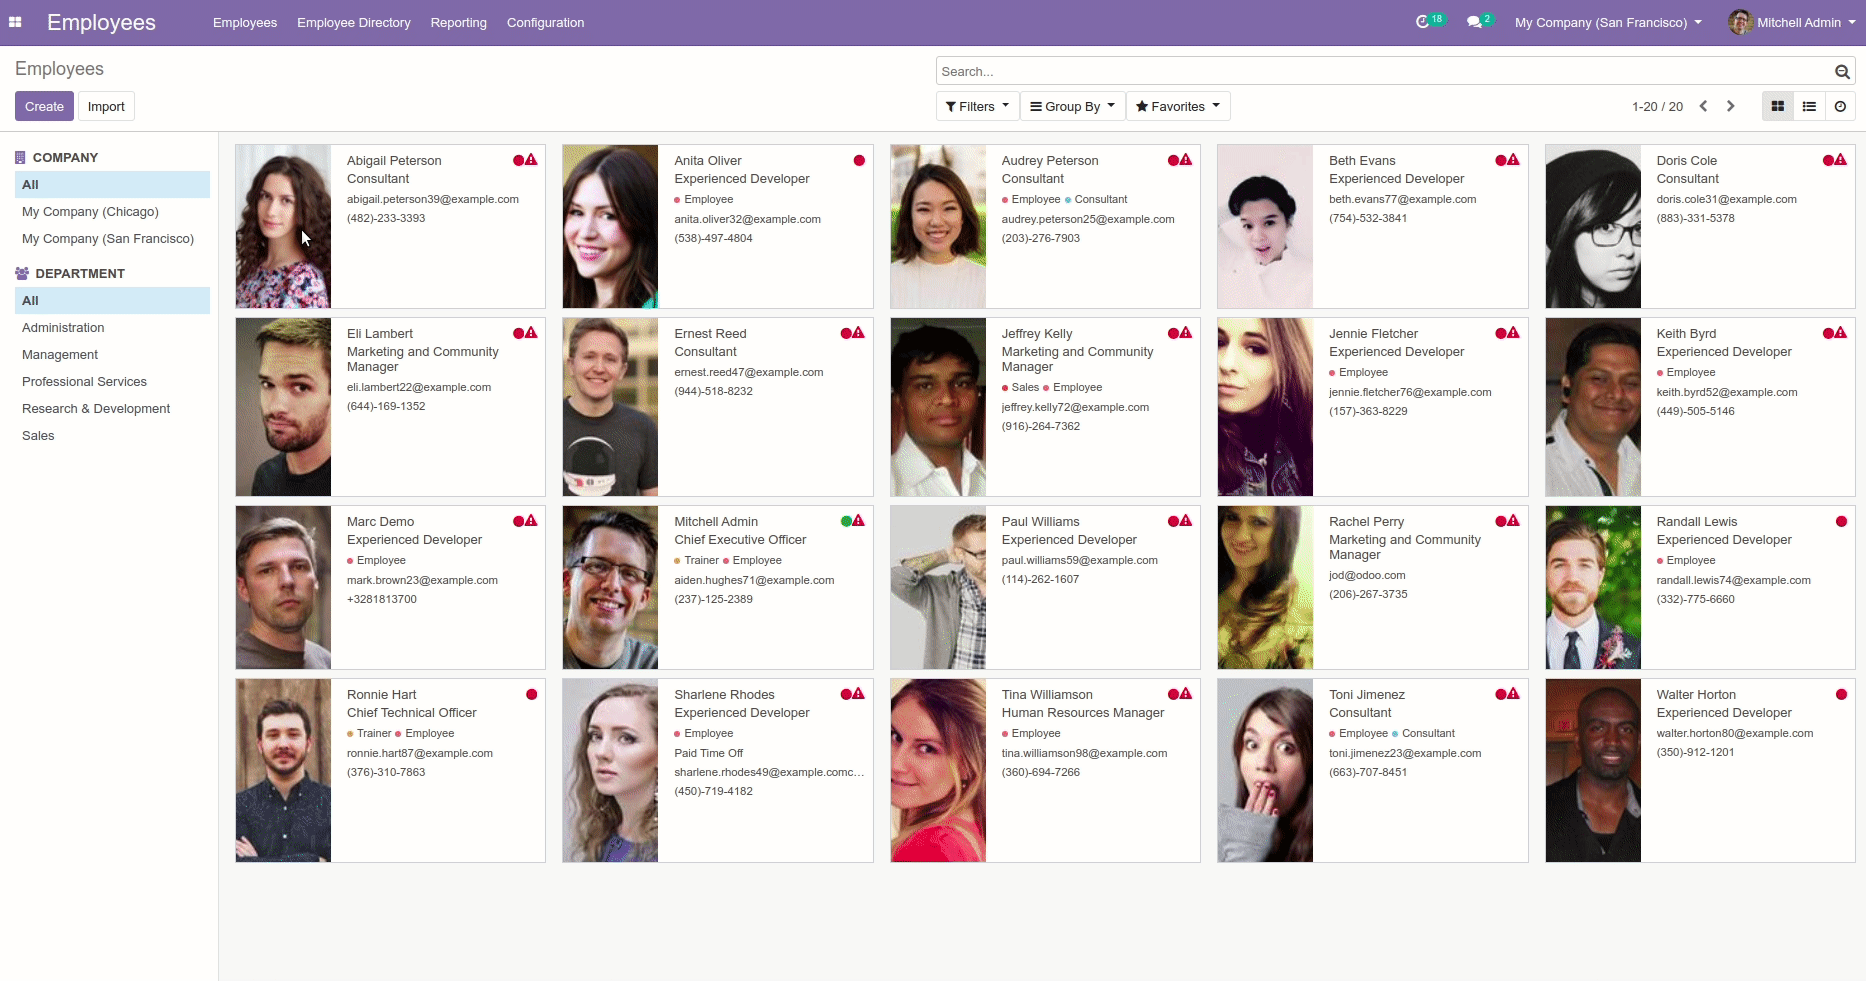Open the Favorites dropdown
The width and height of the screenshot is (1866, 981).
(x=1178, y=106)
